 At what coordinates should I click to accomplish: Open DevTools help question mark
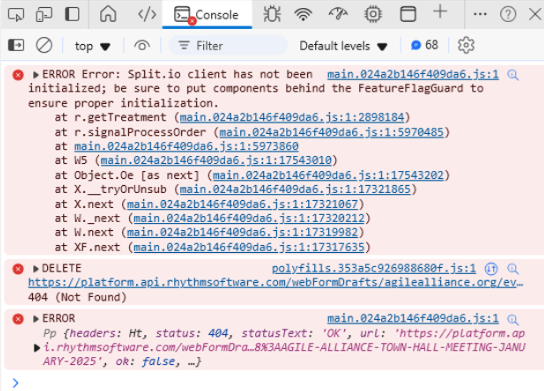click(x=508, y=15)
